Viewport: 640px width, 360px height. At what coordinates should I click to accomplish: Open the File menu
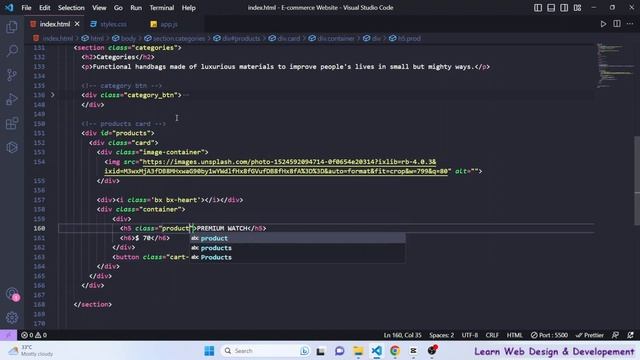[x=26, y=8]
